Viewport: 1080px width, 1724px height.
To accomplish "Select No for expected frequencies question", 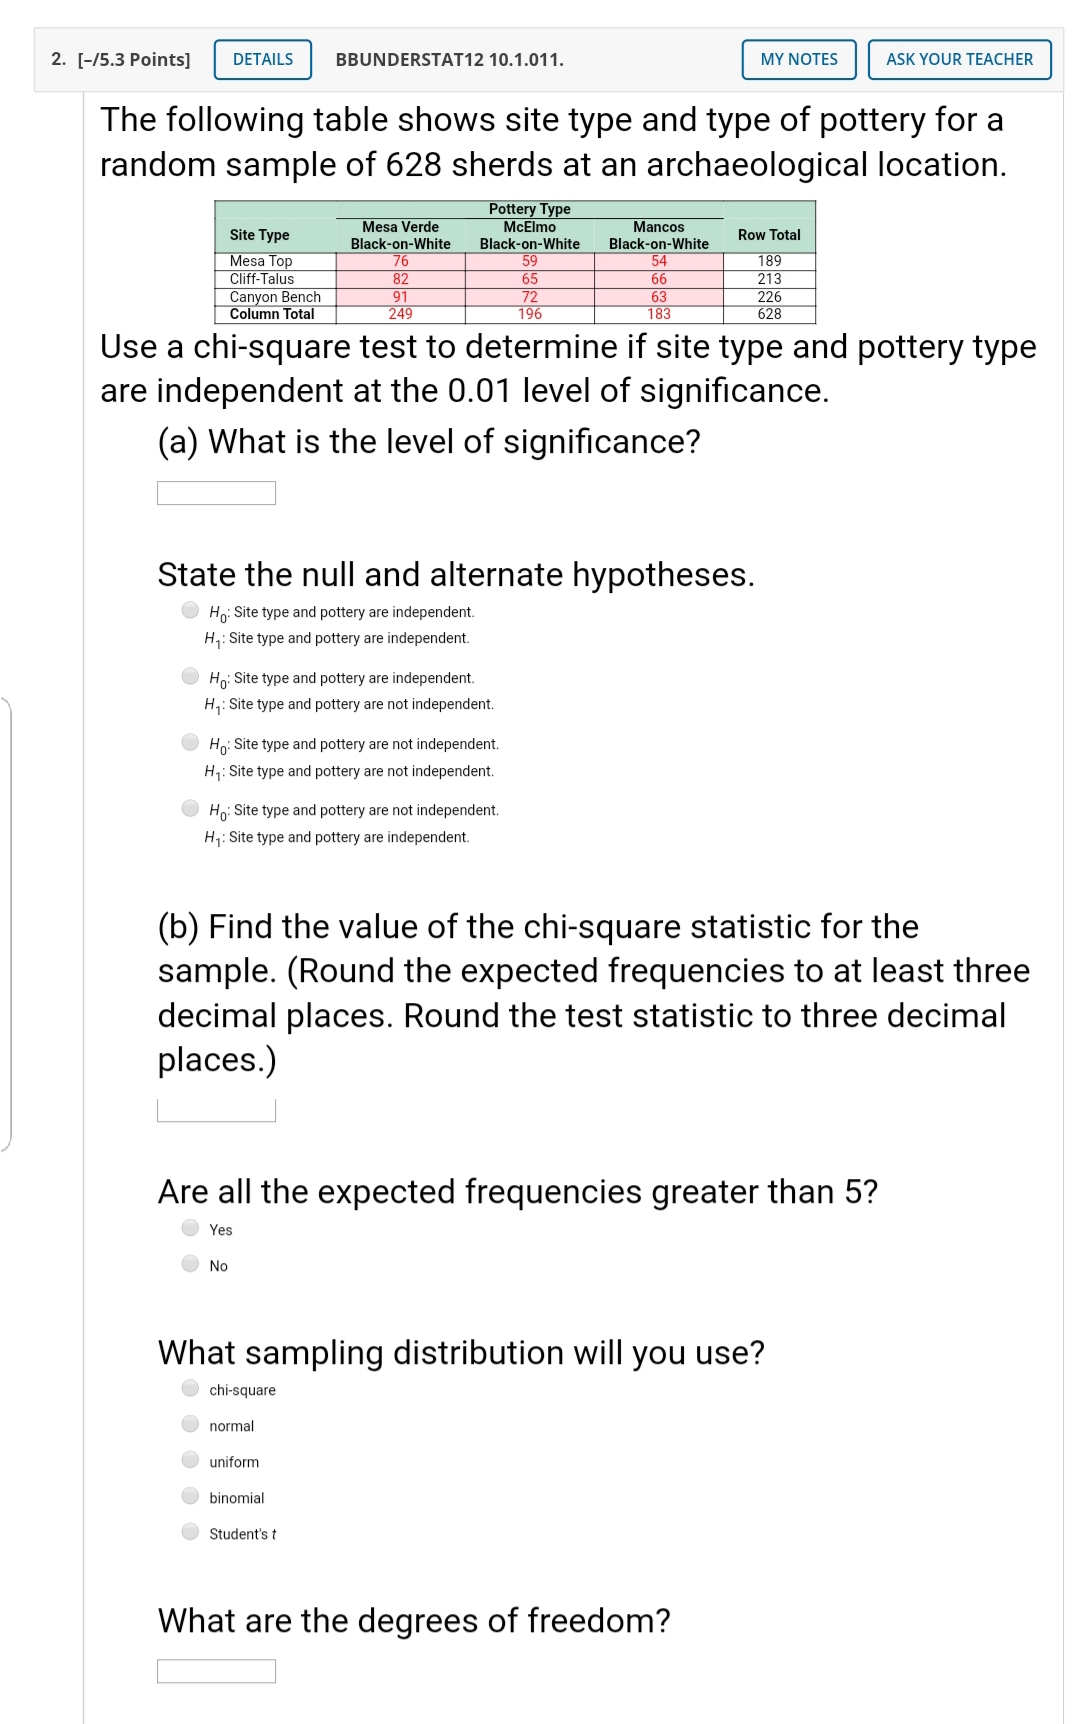I will click(190, 1264).
